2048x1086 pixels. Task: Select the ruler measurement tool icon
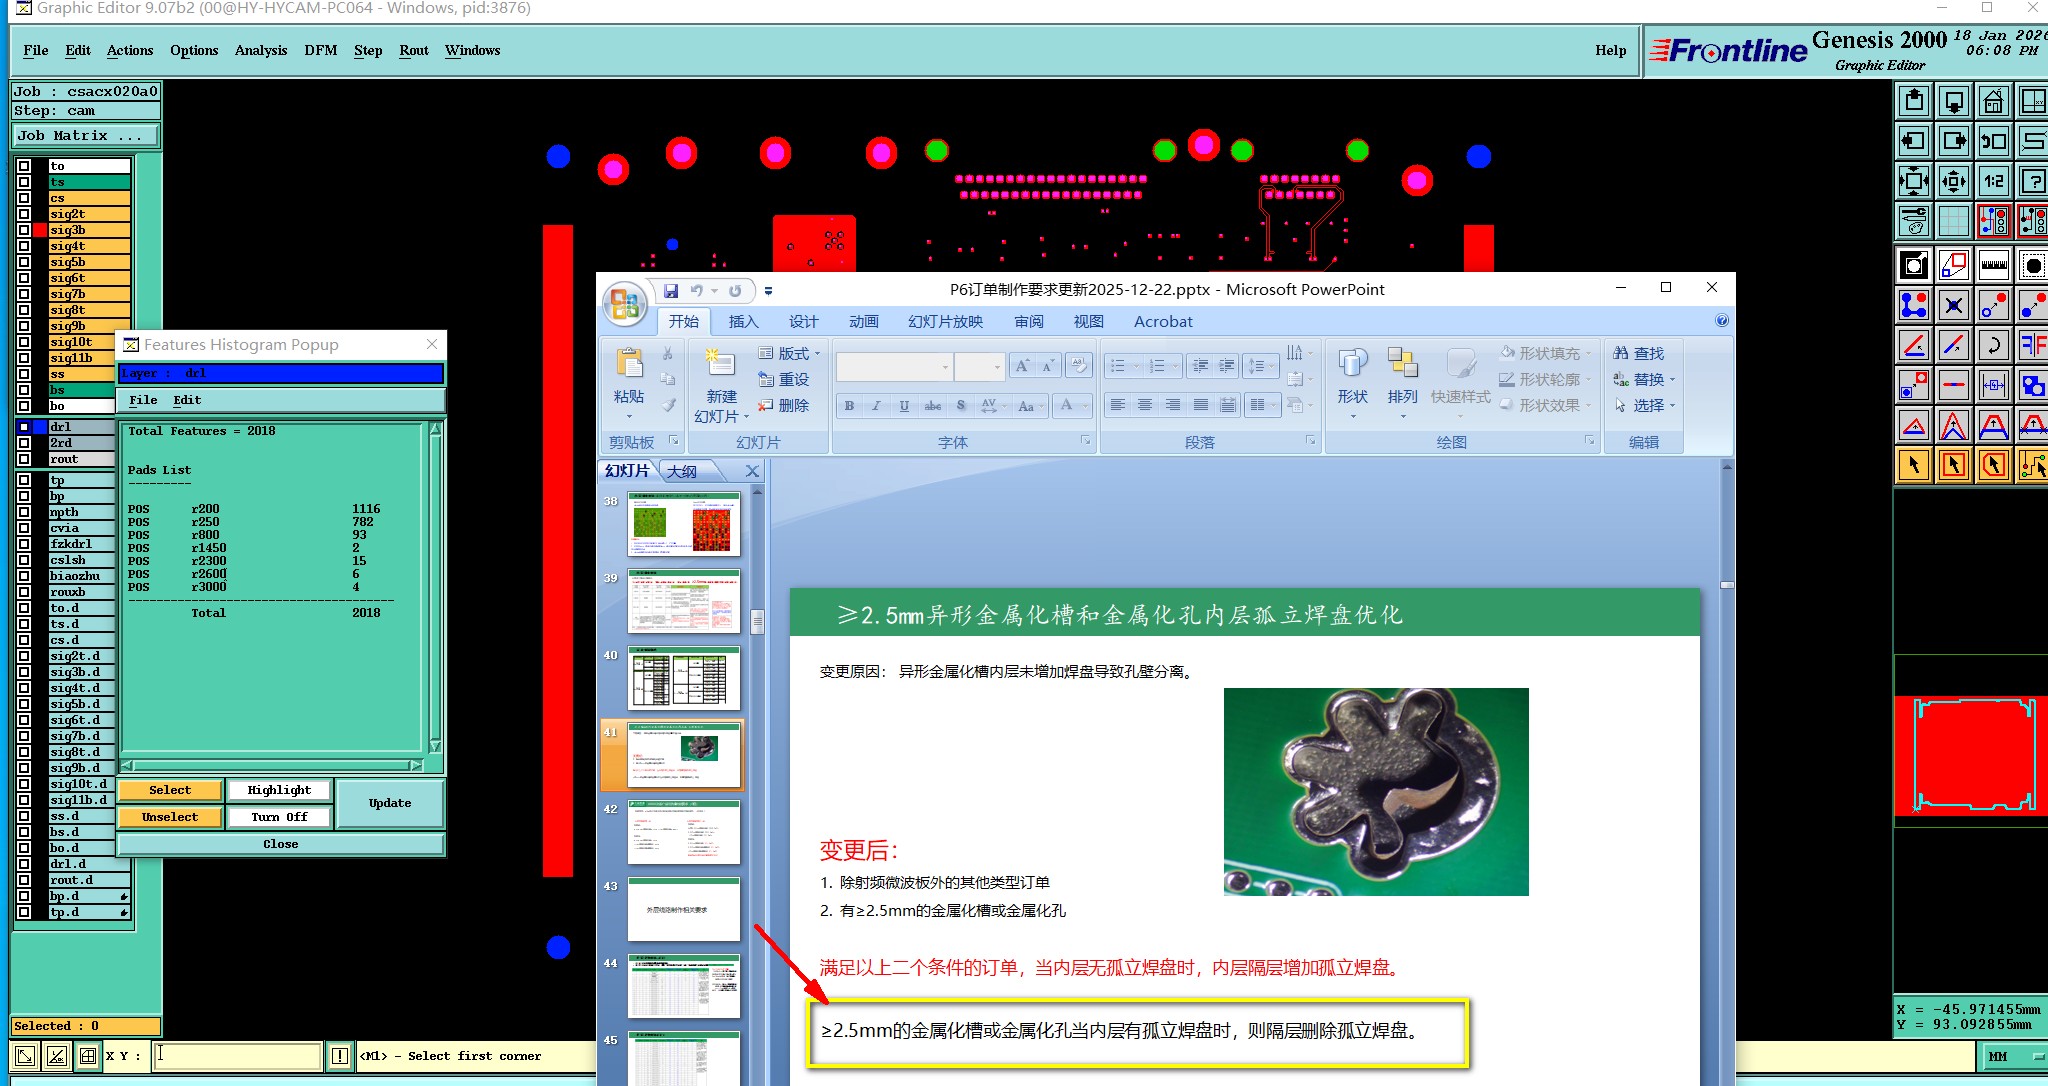[1993, 265]
